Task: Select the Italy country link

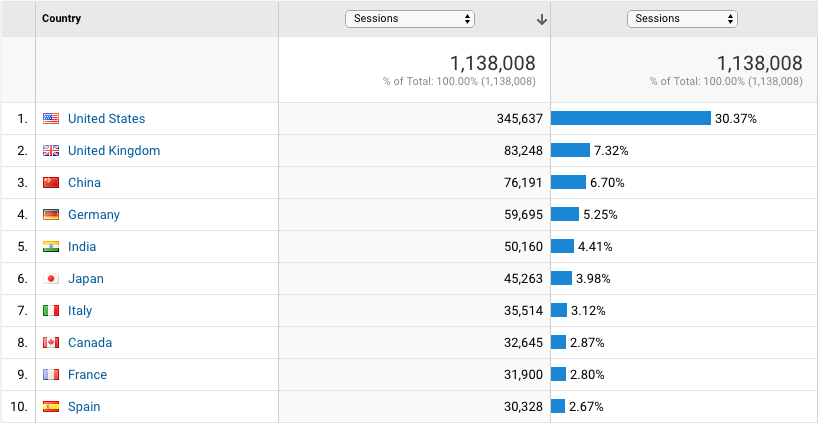Action: [x=80, y=311]
